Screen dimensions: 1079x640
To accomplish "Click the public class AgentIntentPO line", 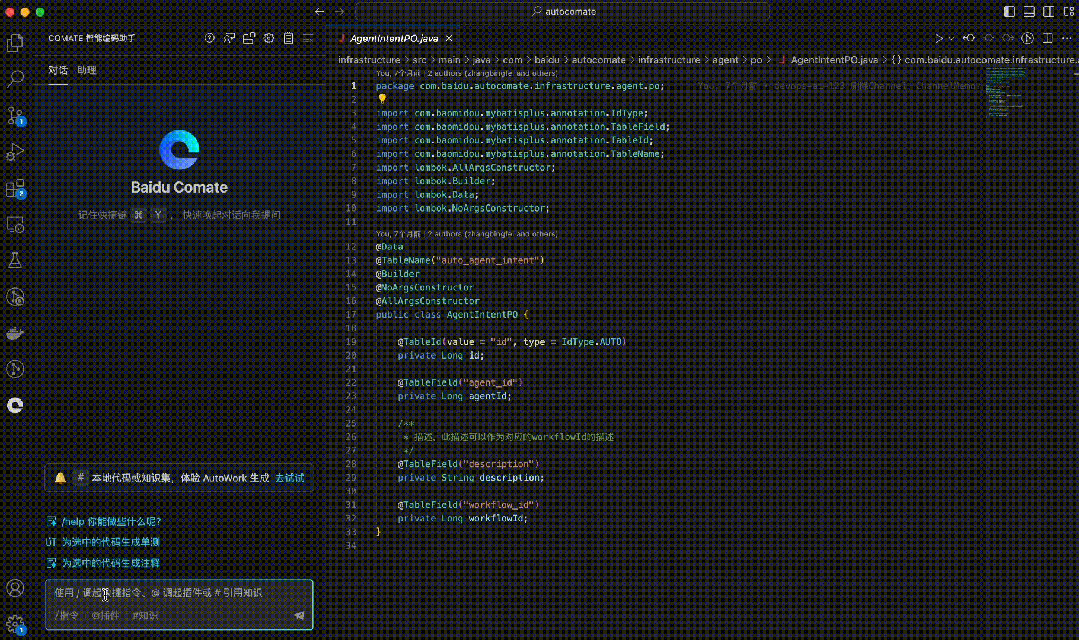I will coord(452,314).
